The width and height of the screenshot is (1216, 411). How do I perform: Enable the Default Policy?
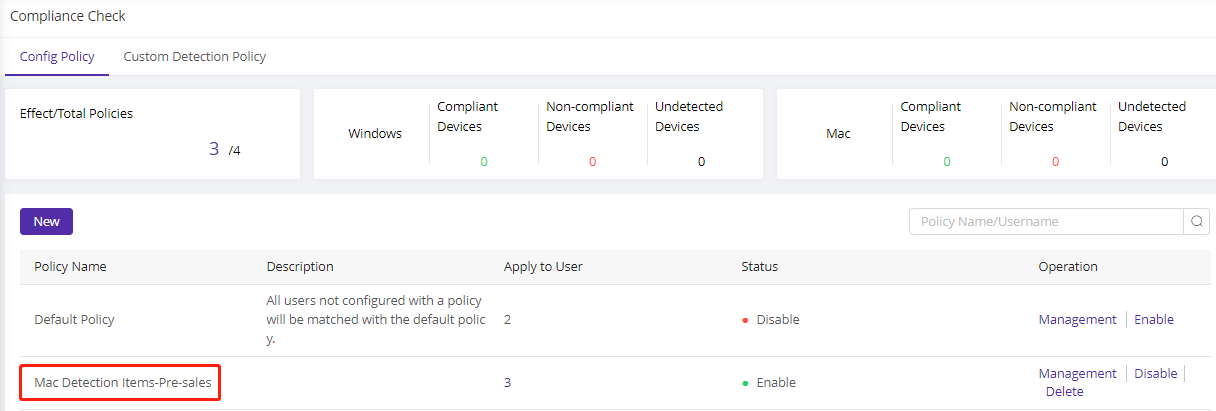click(x=1154, y=320)
